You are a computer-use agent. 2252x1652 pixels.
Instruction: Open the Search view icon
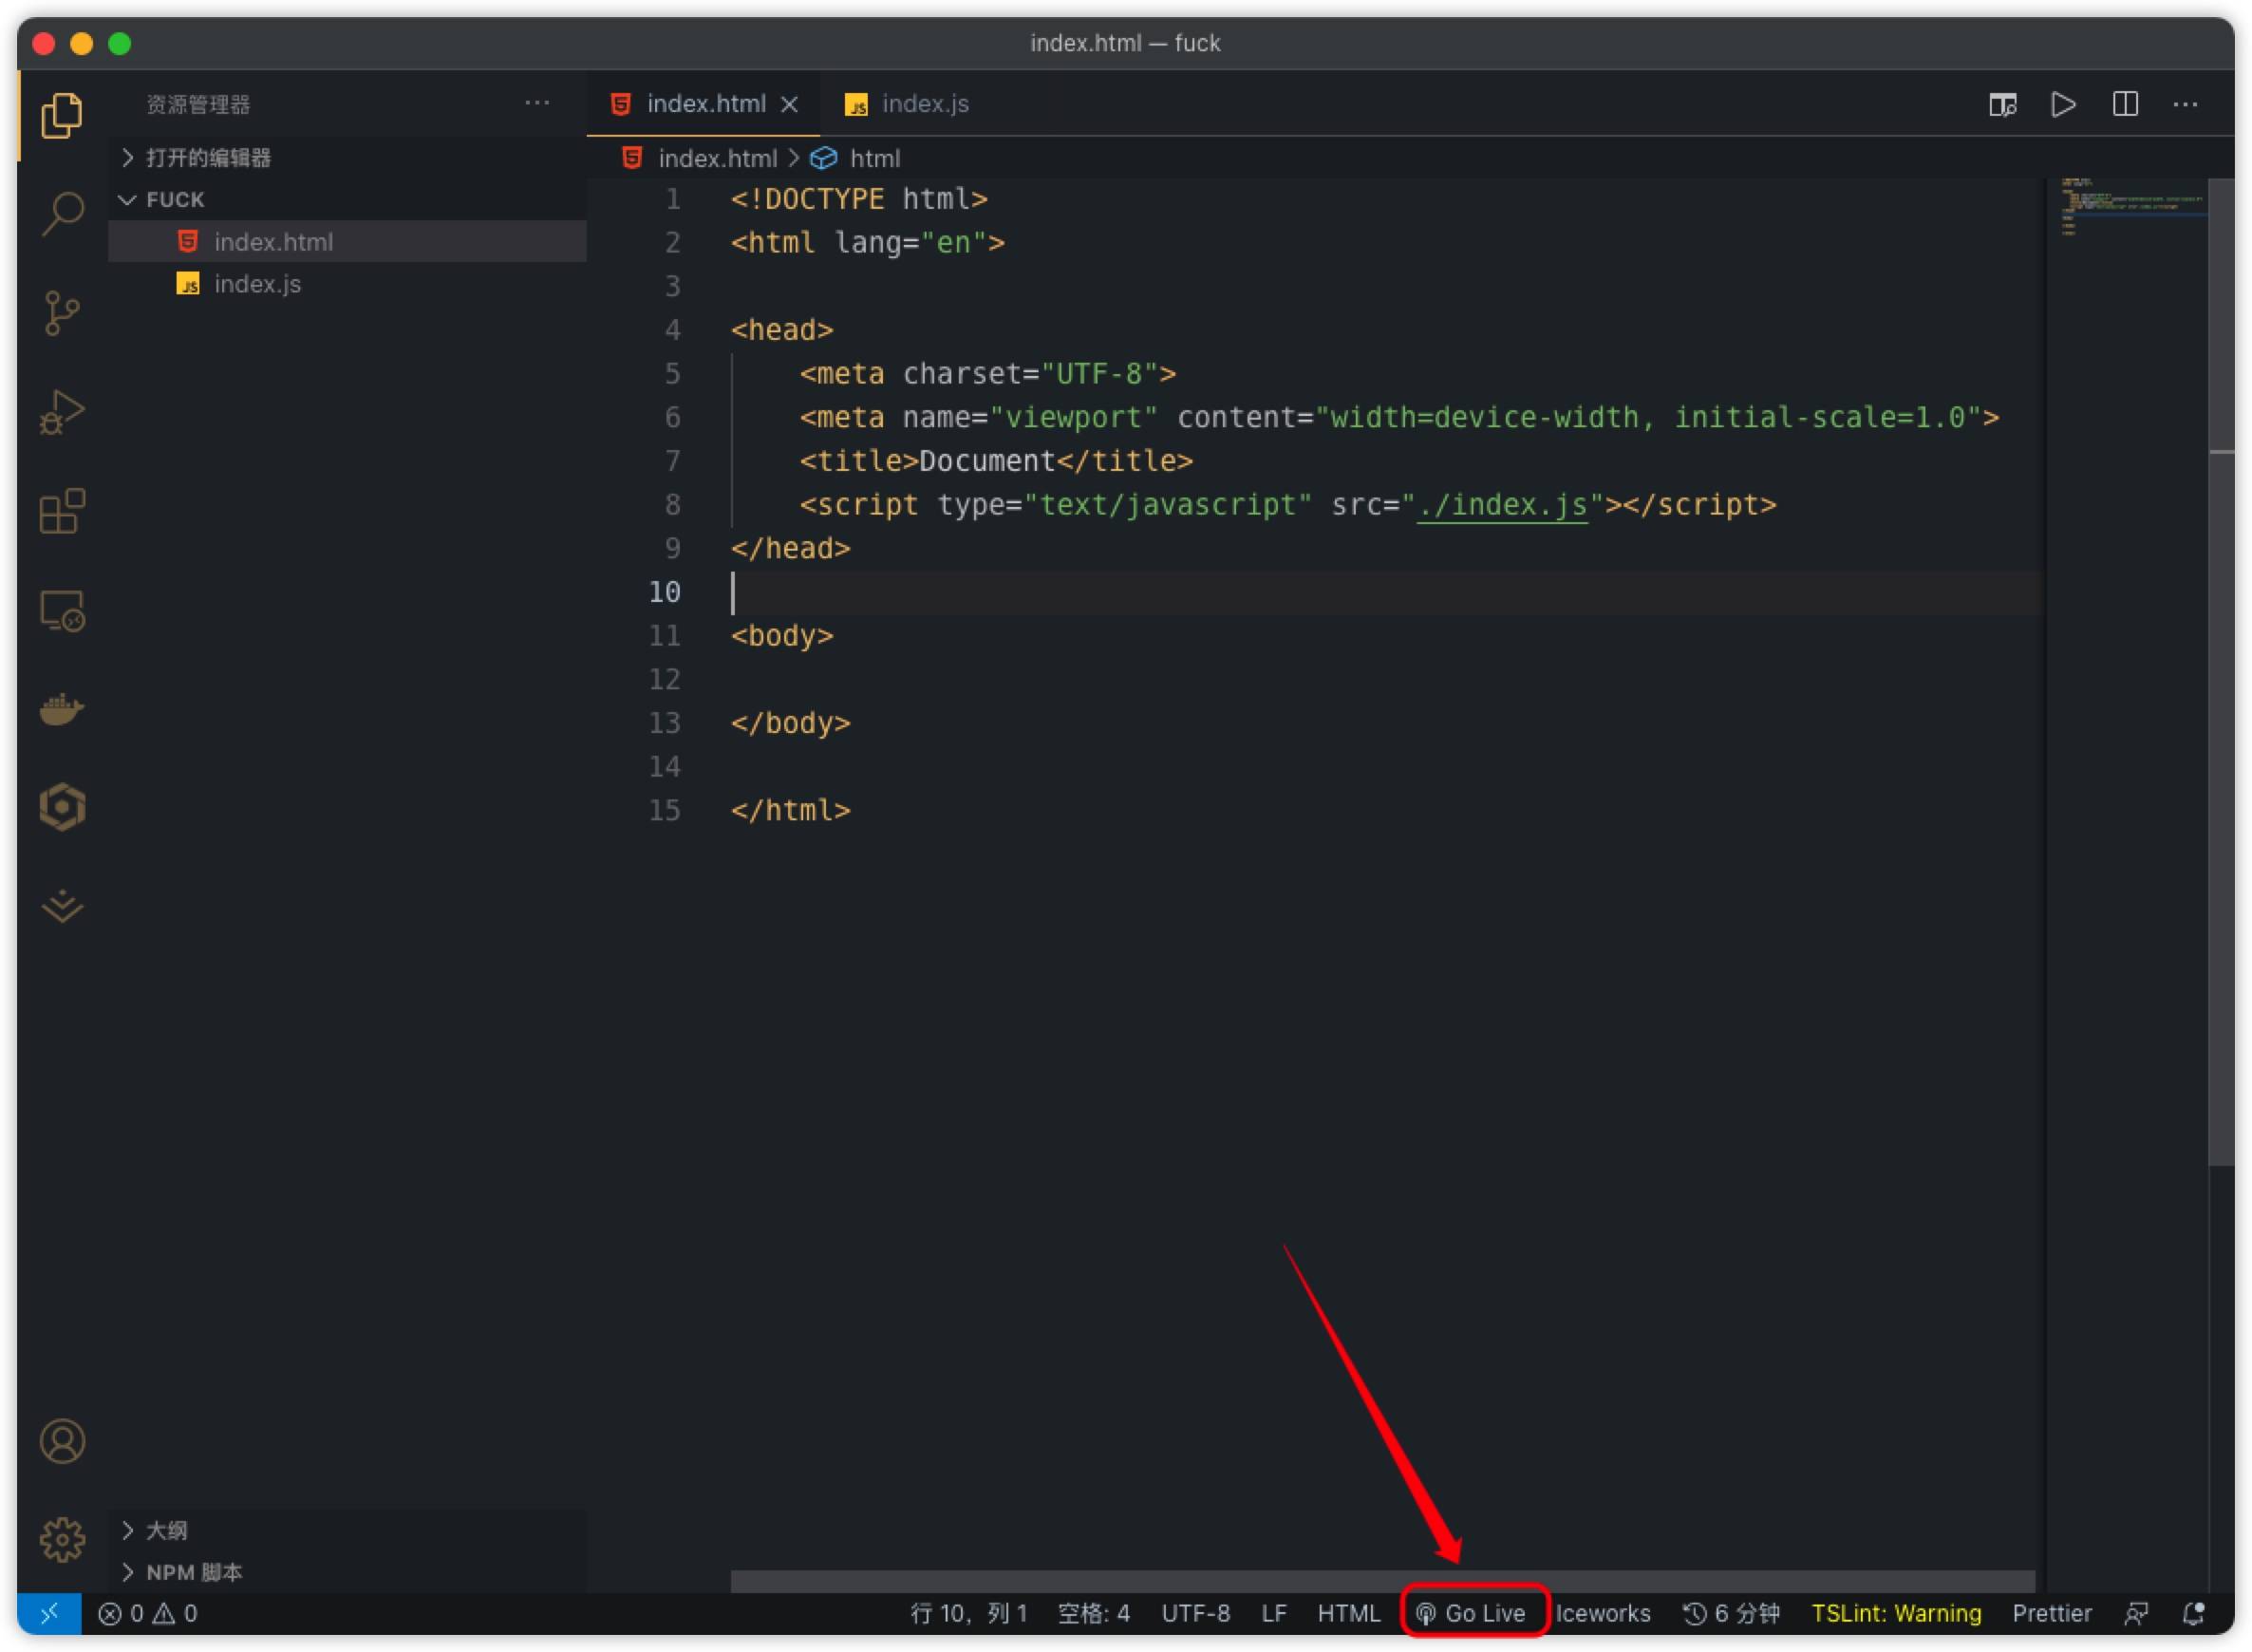(x=62, y=213)
